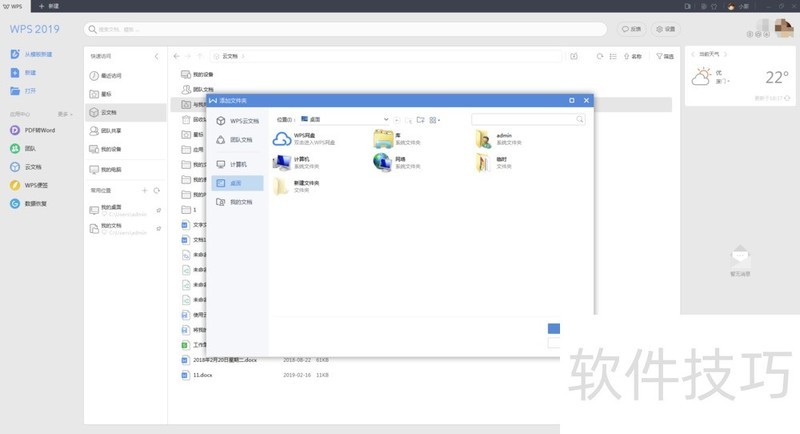Select 桌面 in the dialog sidebar
800x434 pixels.
(237, 183)
